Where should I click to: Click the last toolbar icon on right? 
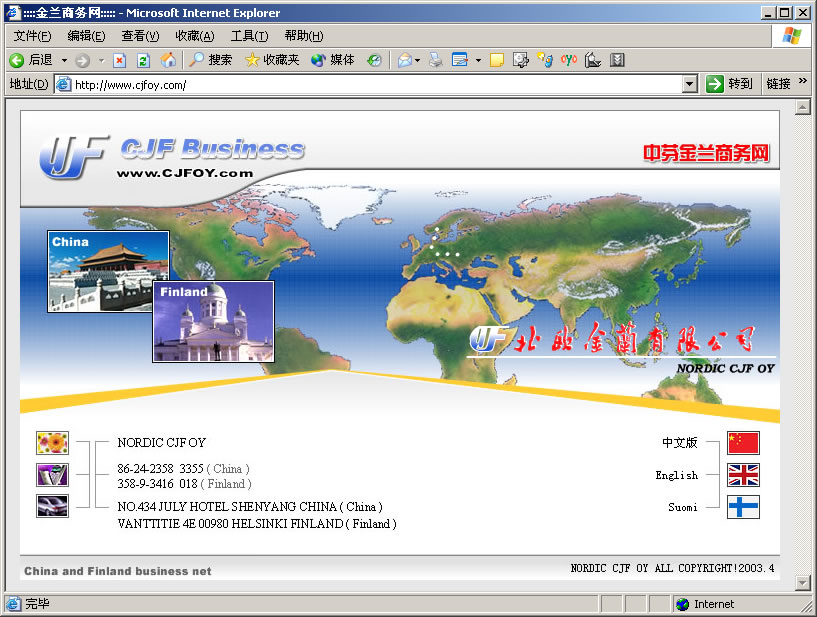tap(617, 60)
